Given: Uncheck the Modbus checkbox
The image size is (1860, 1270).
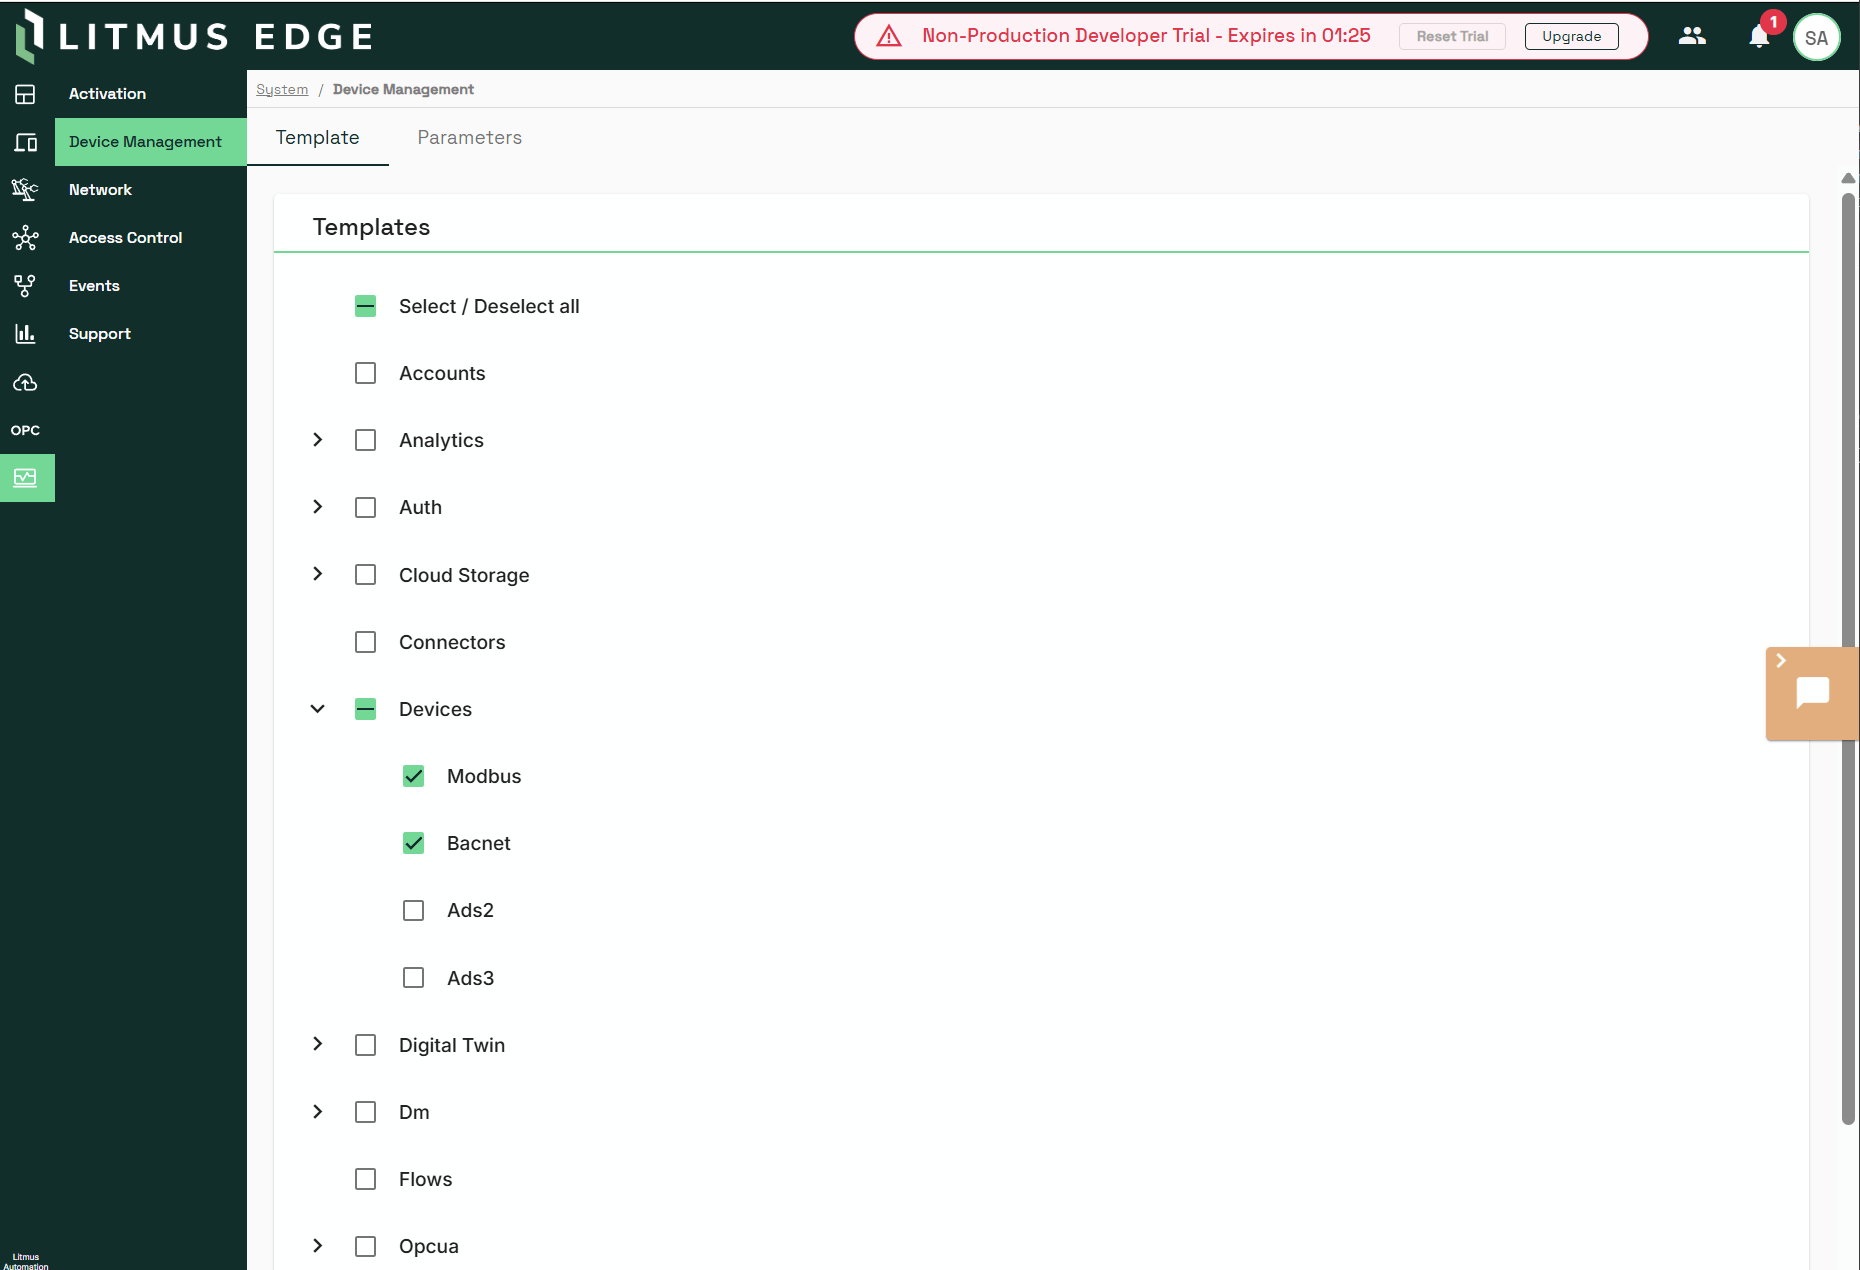Looking at the screenshot, I should coord(413,776).
